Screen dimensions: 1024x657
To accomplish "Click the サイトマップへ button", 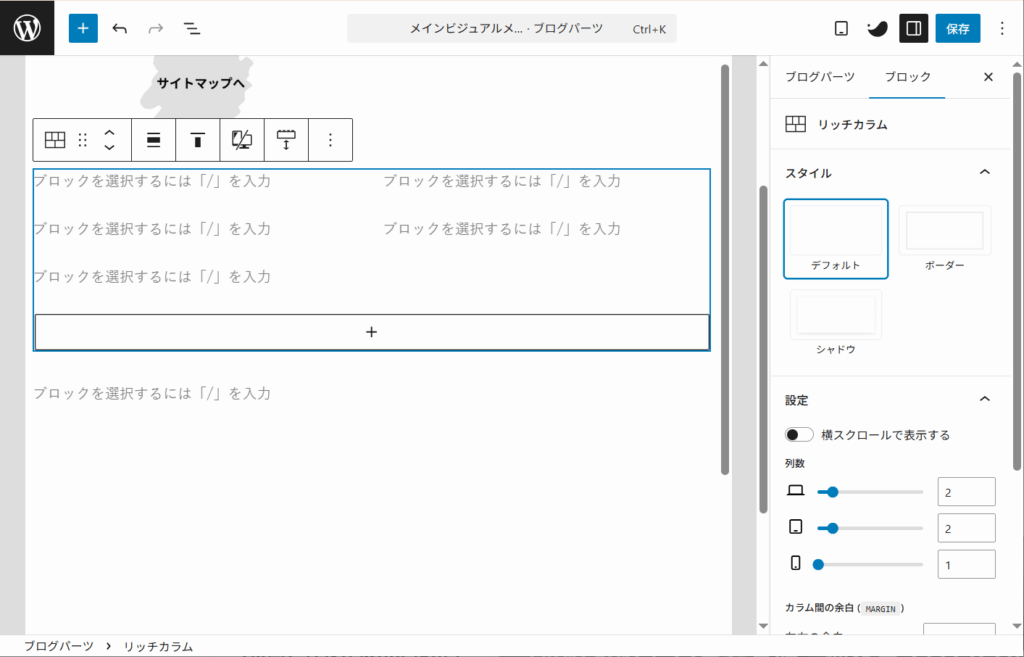I will point(200,83).
